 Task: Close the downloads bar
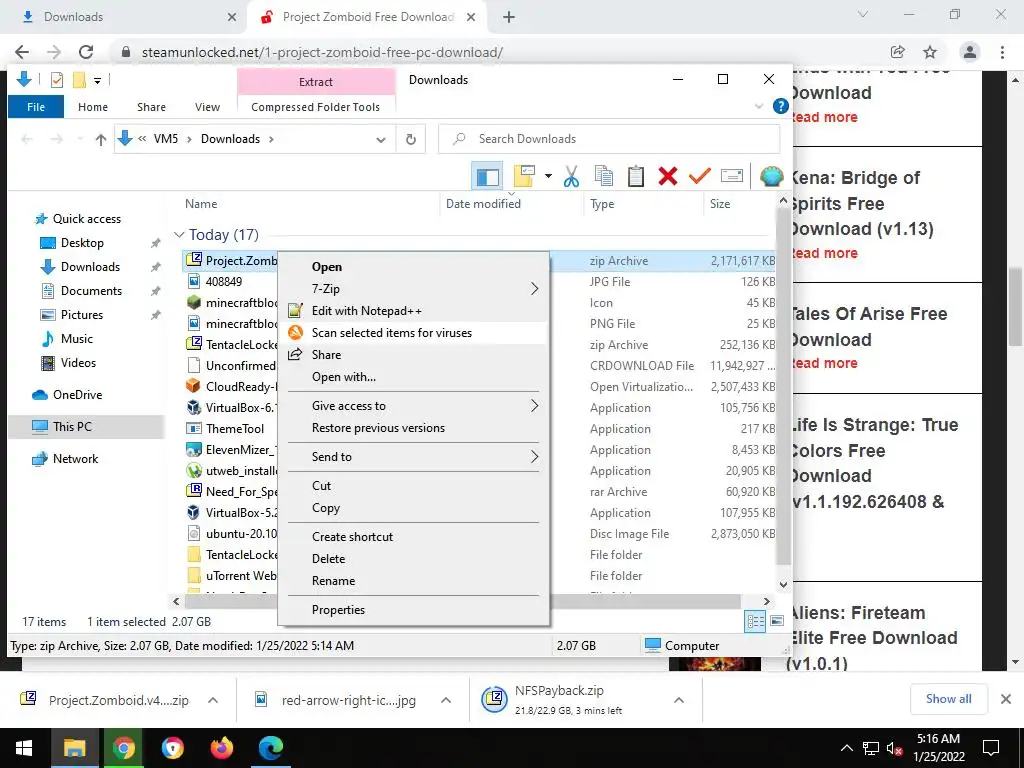pos(1006,699)
